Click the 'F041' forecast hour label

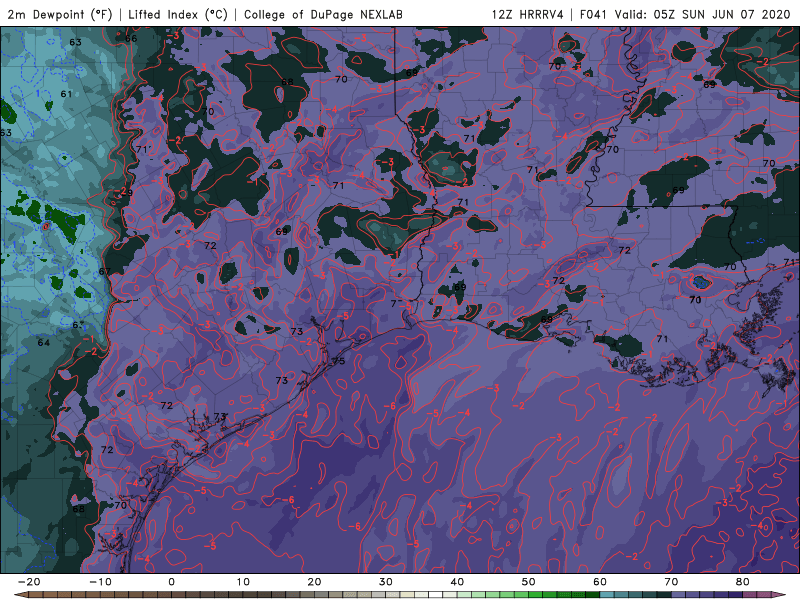(593, 14)
